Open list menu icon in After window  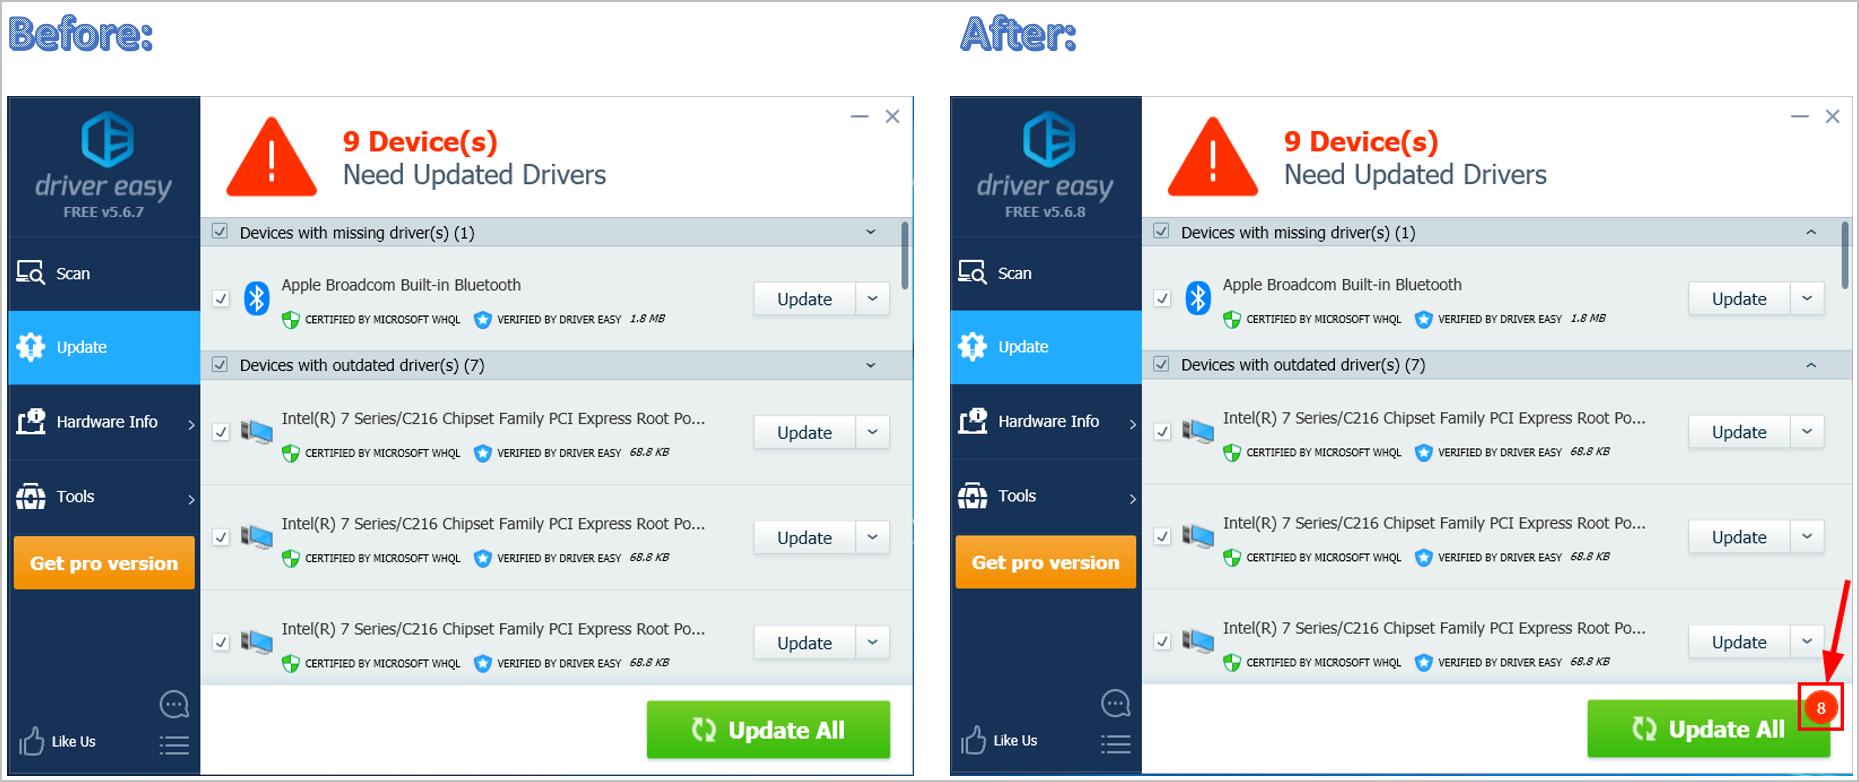1115,744
